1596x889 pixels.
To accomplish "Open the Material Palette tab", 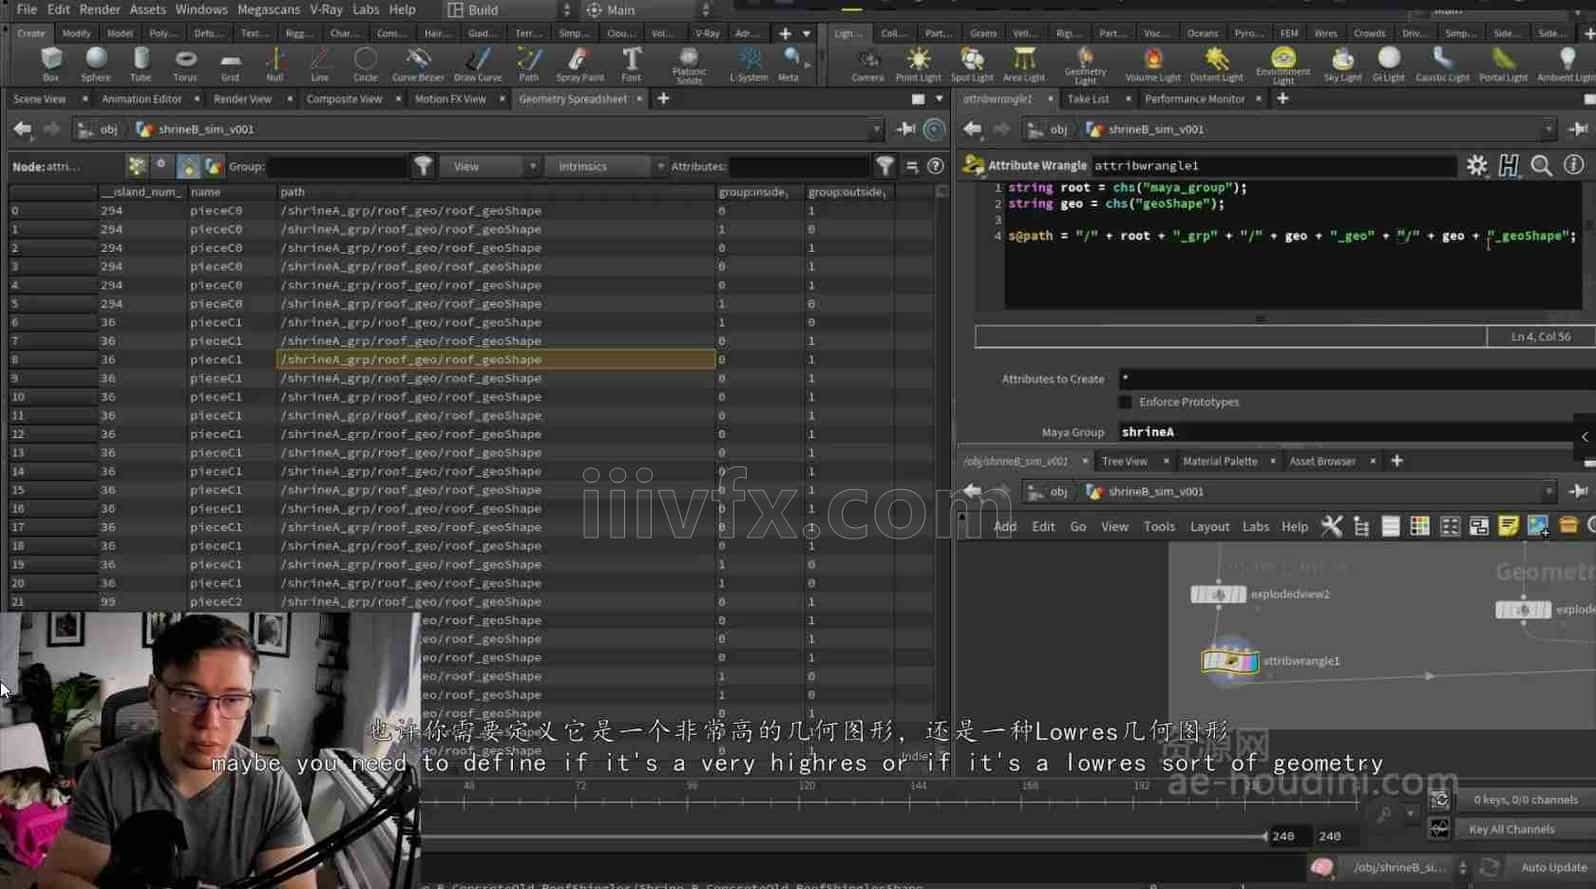I will (x=1219, y=461).
